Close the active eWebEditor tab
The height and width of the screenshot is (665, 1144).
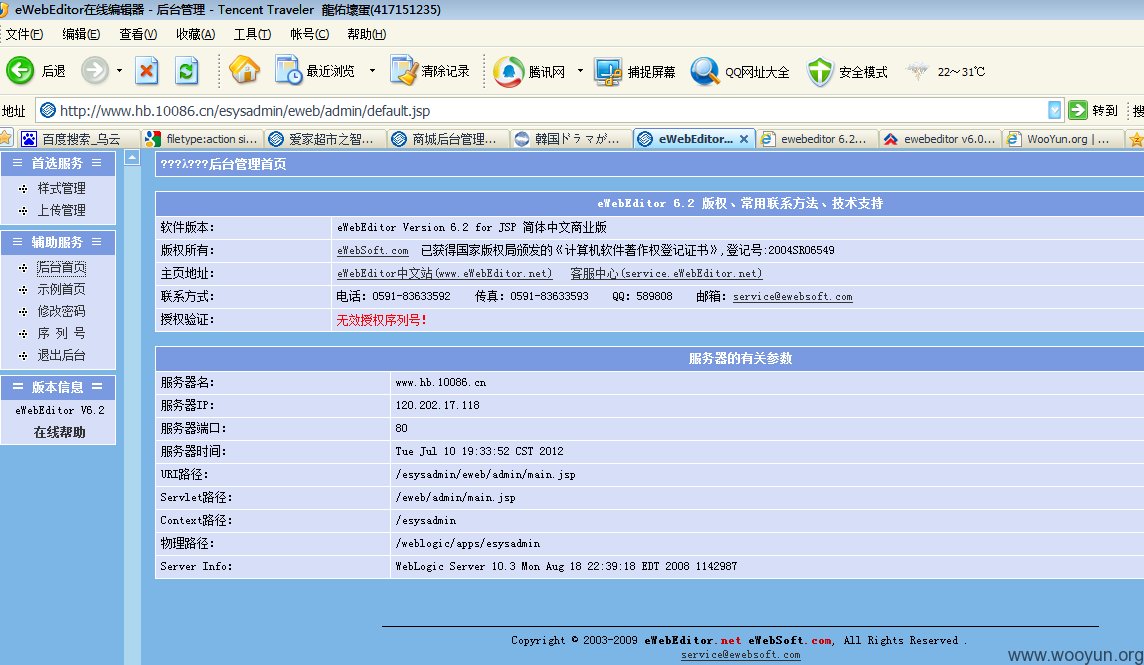coord(743,139)
